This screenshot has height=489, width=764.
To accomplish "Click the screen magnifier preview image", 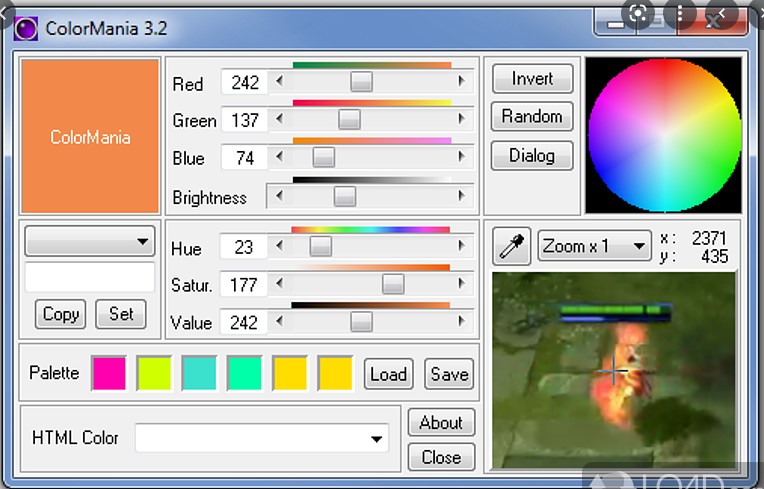I will pyautogui.click(x=613, y=370).
